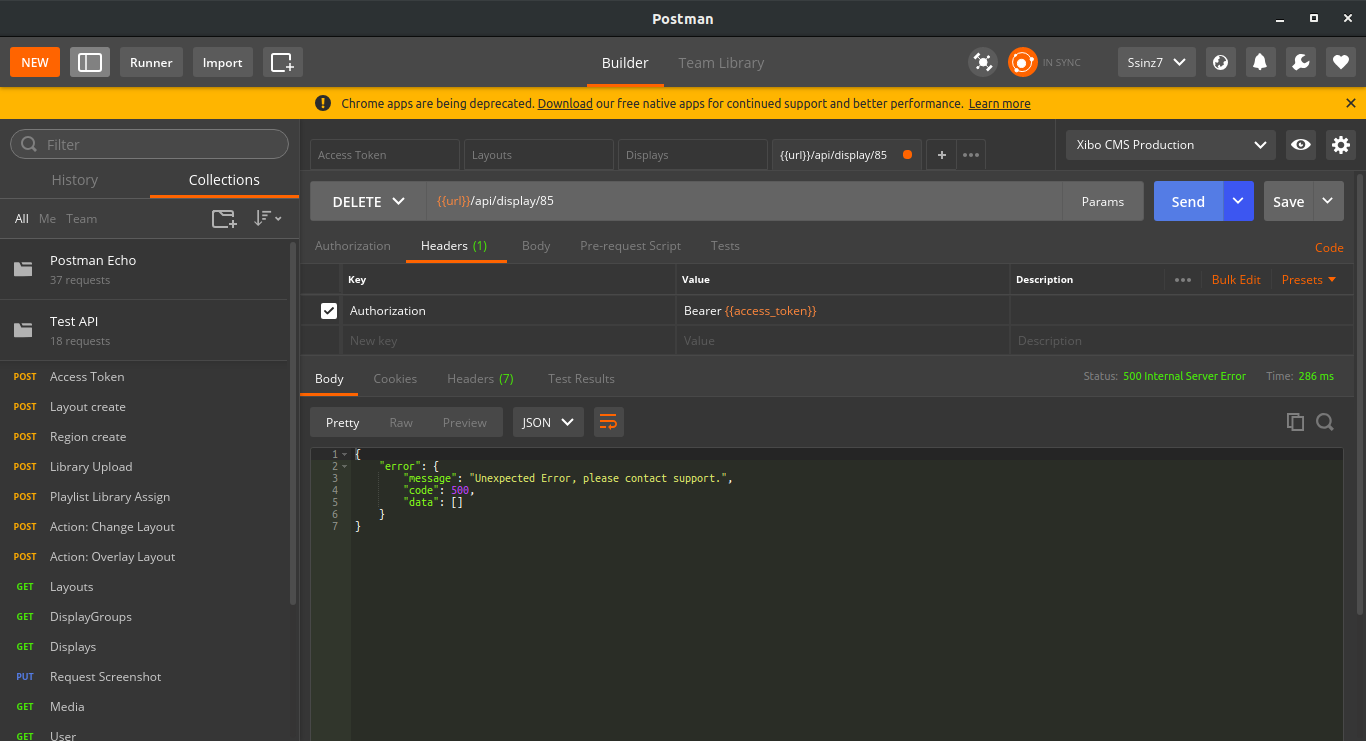The height and width of the screenshot is (741, 1366).
Task: Click the orange sync status icon
Action: (1022, 62)
